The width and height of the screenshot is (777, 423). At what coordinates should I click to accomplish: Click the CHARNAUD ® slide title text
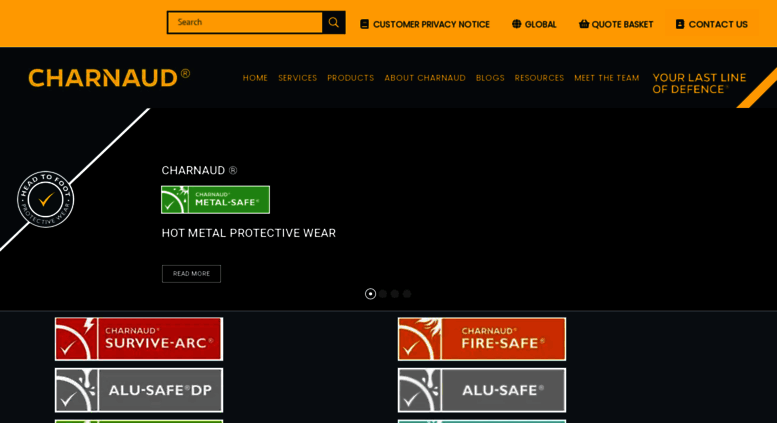click(199, 170)
